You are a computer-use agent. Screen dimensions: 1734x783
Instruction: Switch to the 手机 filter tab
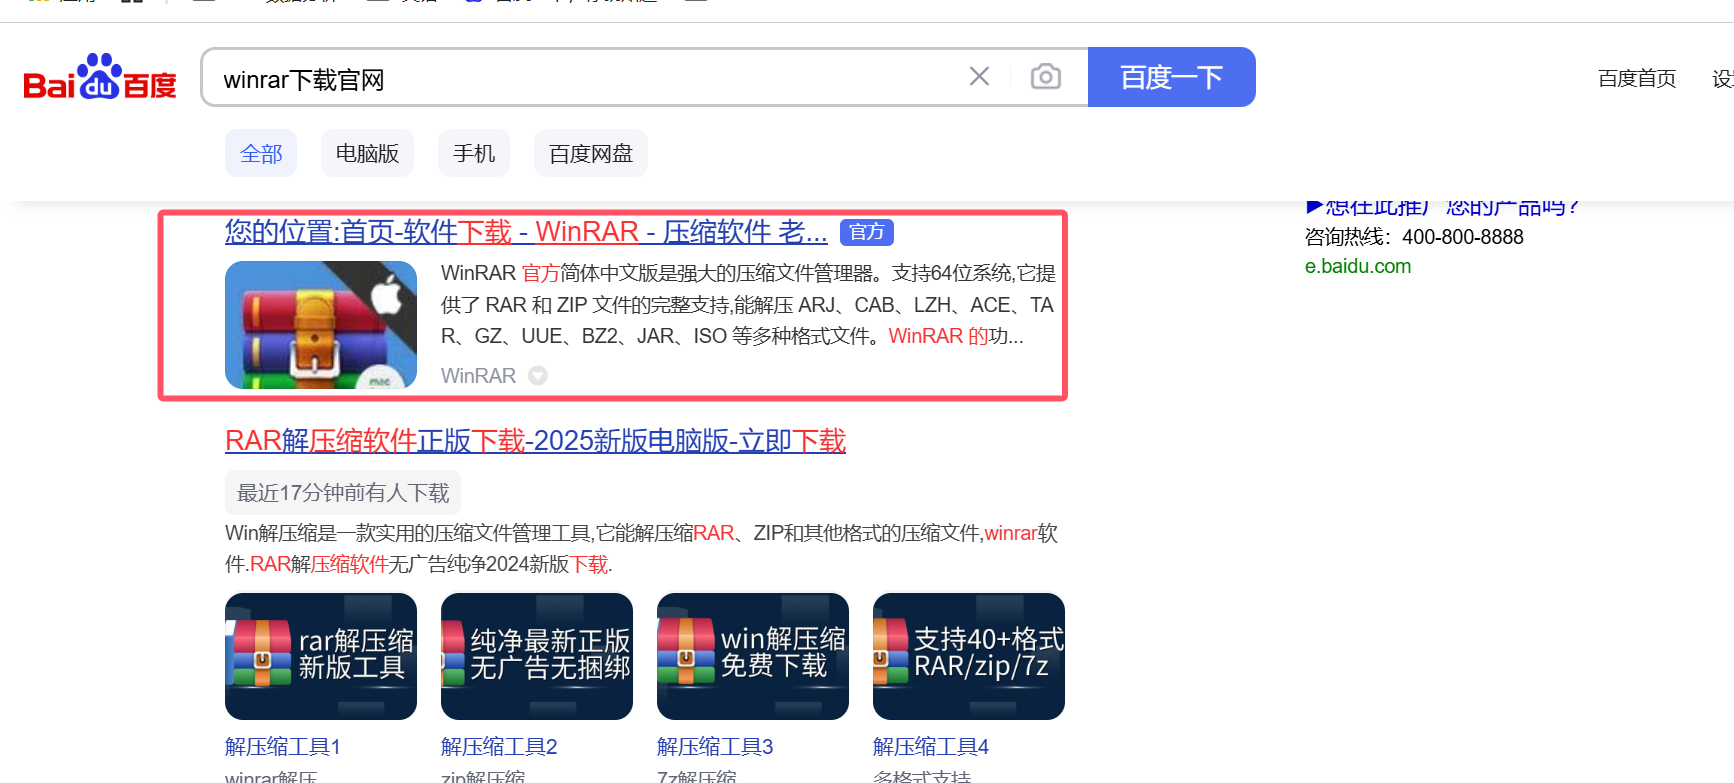coord(474,153)
